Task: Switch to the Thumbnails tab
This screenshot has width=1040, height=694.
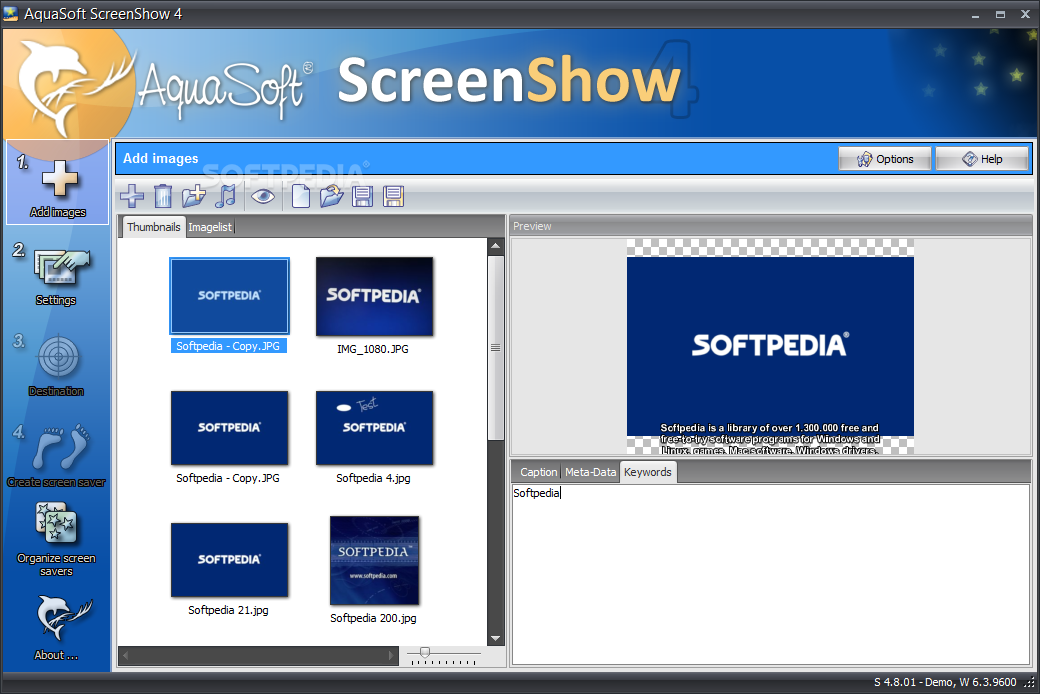Action: pos(153,227)
